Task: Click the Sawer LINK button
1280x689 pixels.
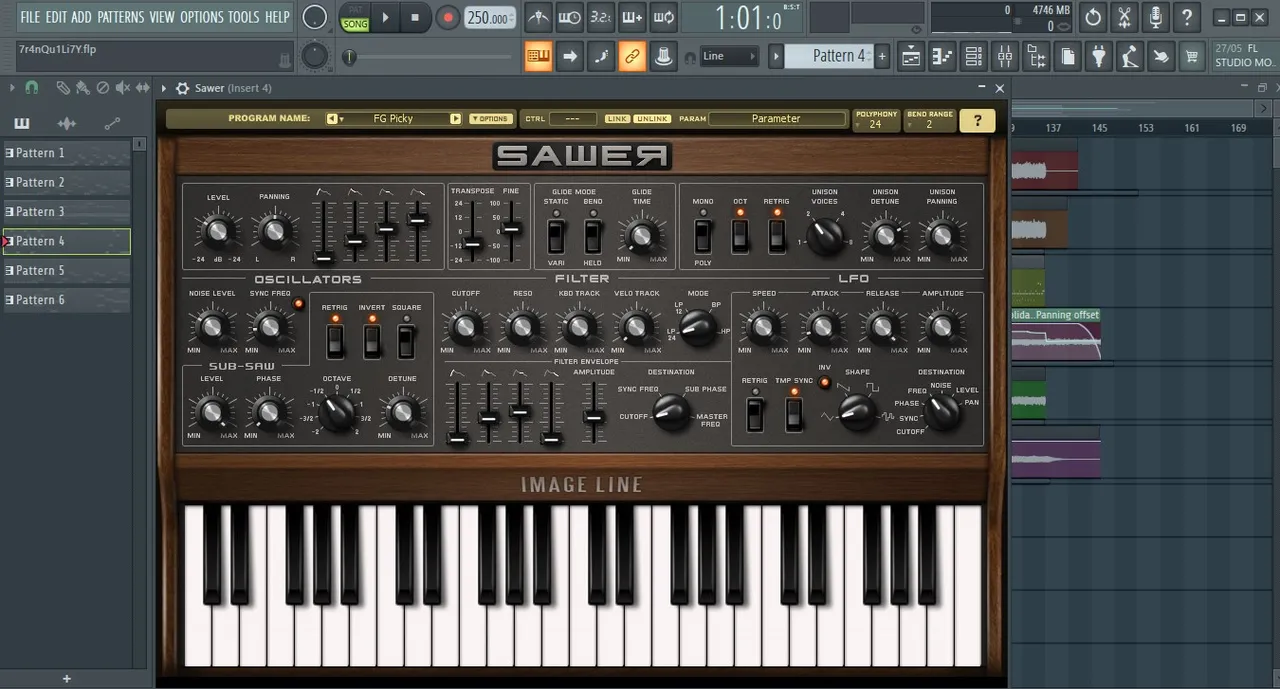Action: [x=617, y=119]
